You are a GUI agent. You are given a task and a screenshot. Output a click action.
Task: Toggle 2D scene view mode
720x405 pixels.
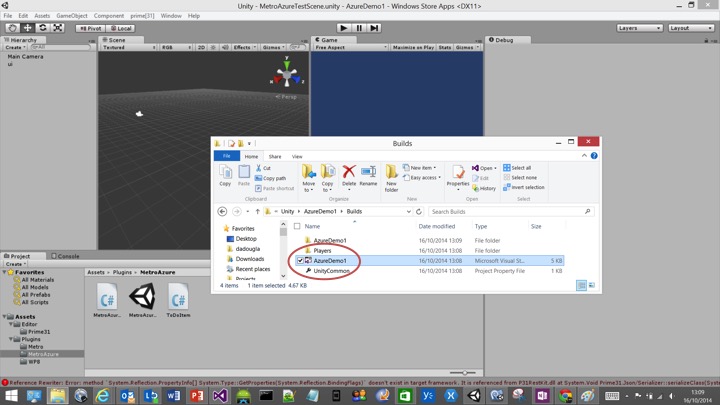(201, 47)
